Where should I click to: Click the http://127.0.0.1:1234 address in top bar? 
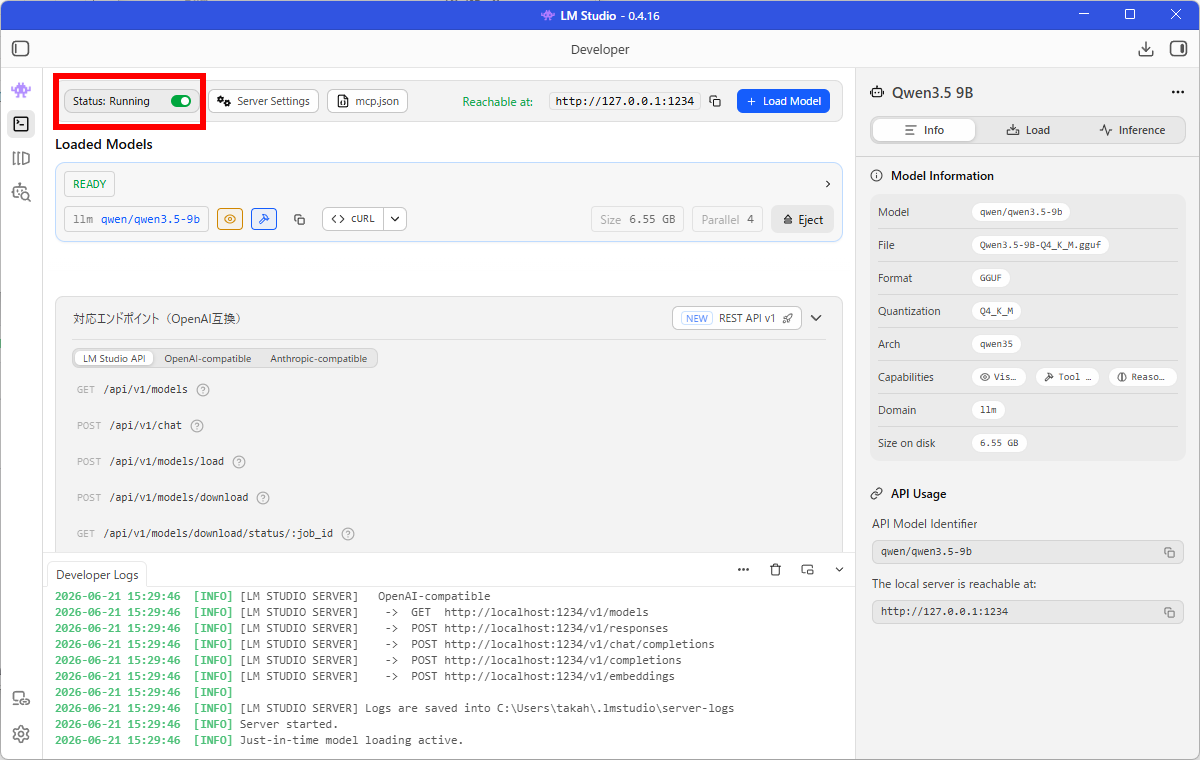point(625,101)
